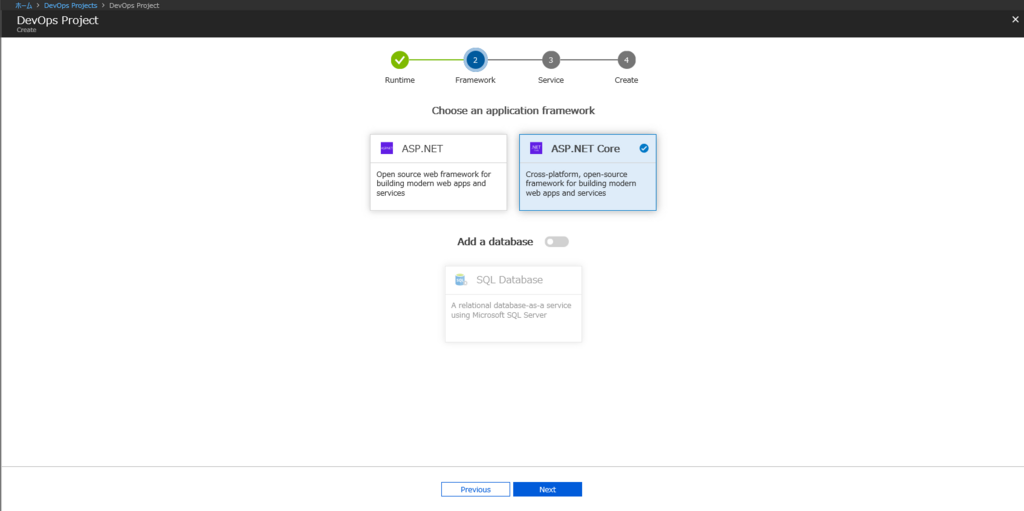Jump to step 4 Create
This screenshot has height=511, width=1024.
pos(626,60)
